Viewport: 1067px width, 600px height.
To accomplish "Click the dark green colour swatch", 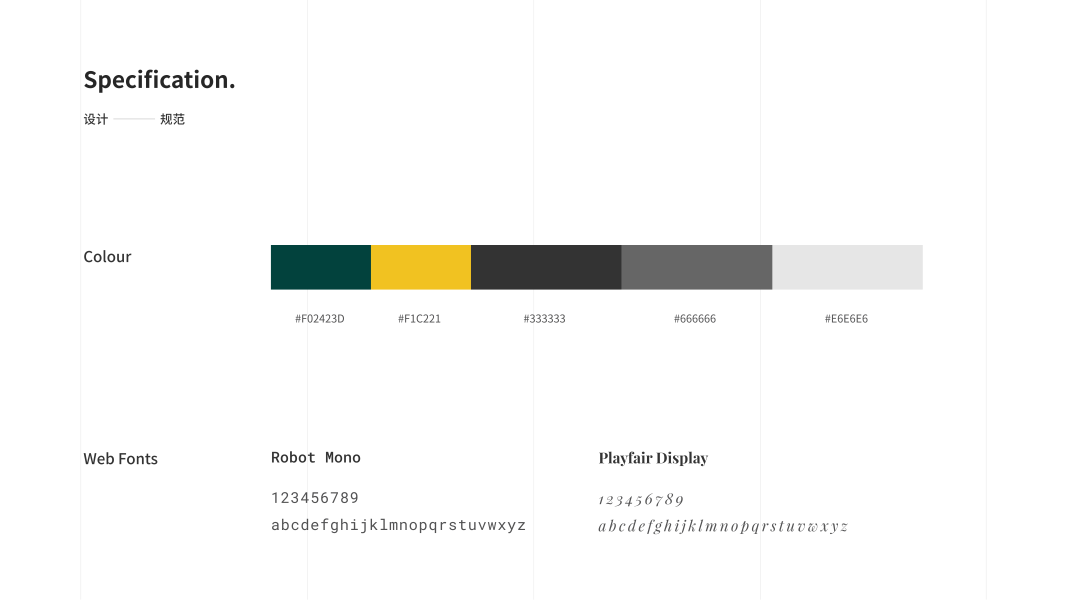I will tap(320, 267).
